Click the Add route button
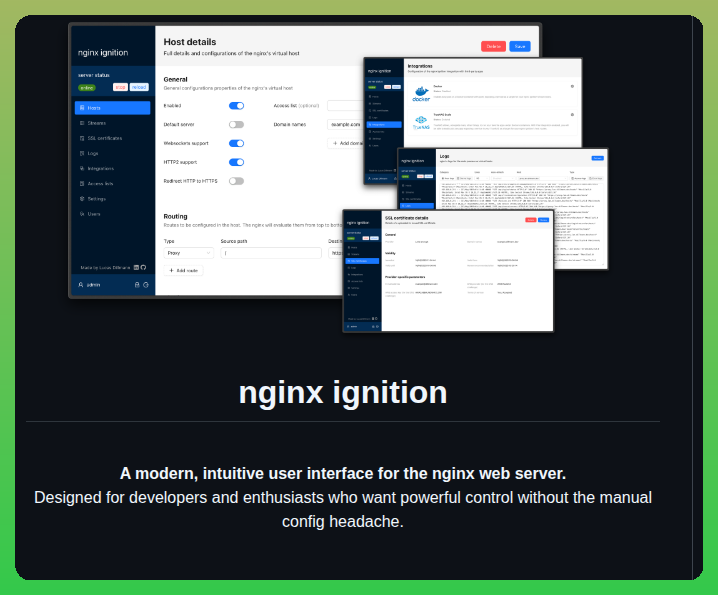The height and width of the screenshot is (595, 718). [183, 271]
